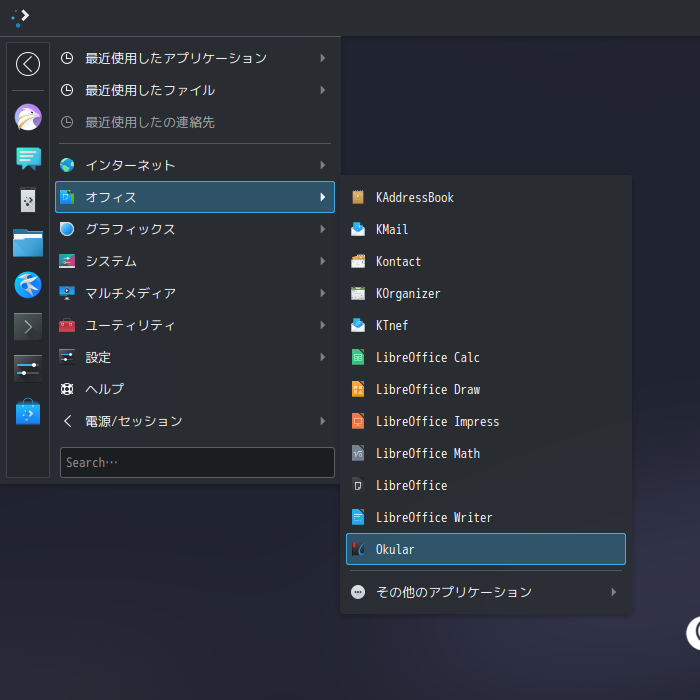Click the back arrow circle in sidebar
Image resolution: width=700 pixels, height=700 pixels.
coord(28,64)
